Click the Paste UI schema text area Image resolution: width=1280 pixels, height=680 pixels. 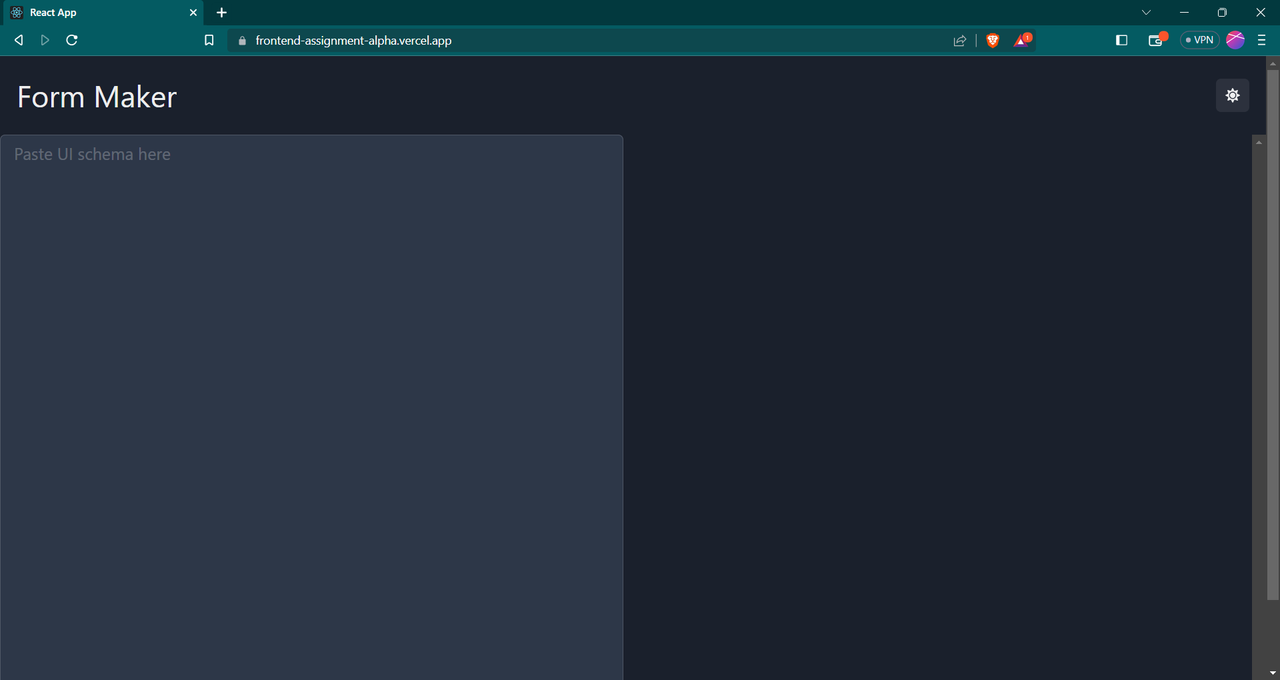(311, 407)
